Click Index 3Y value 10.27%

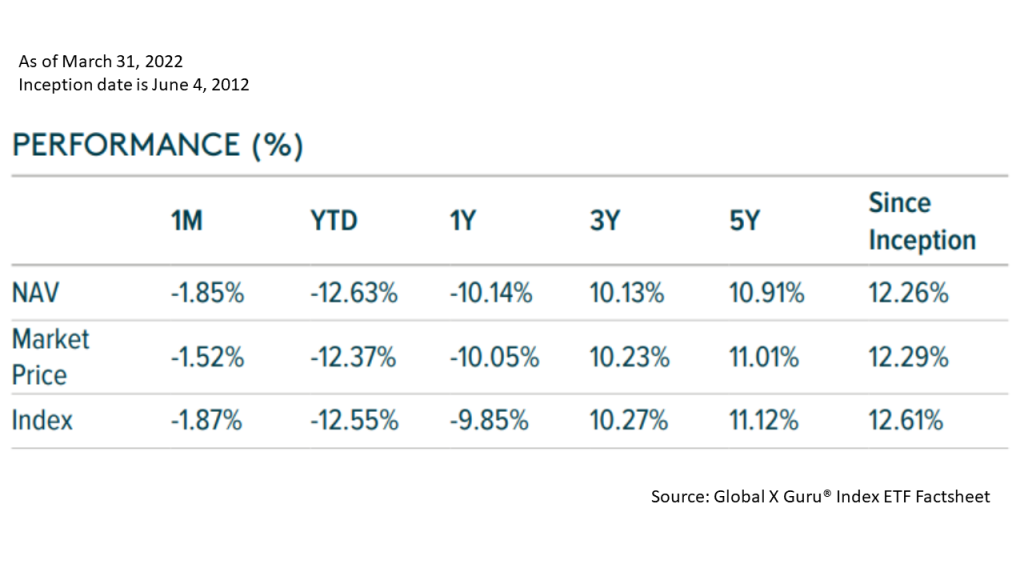(x=629, y=420)
